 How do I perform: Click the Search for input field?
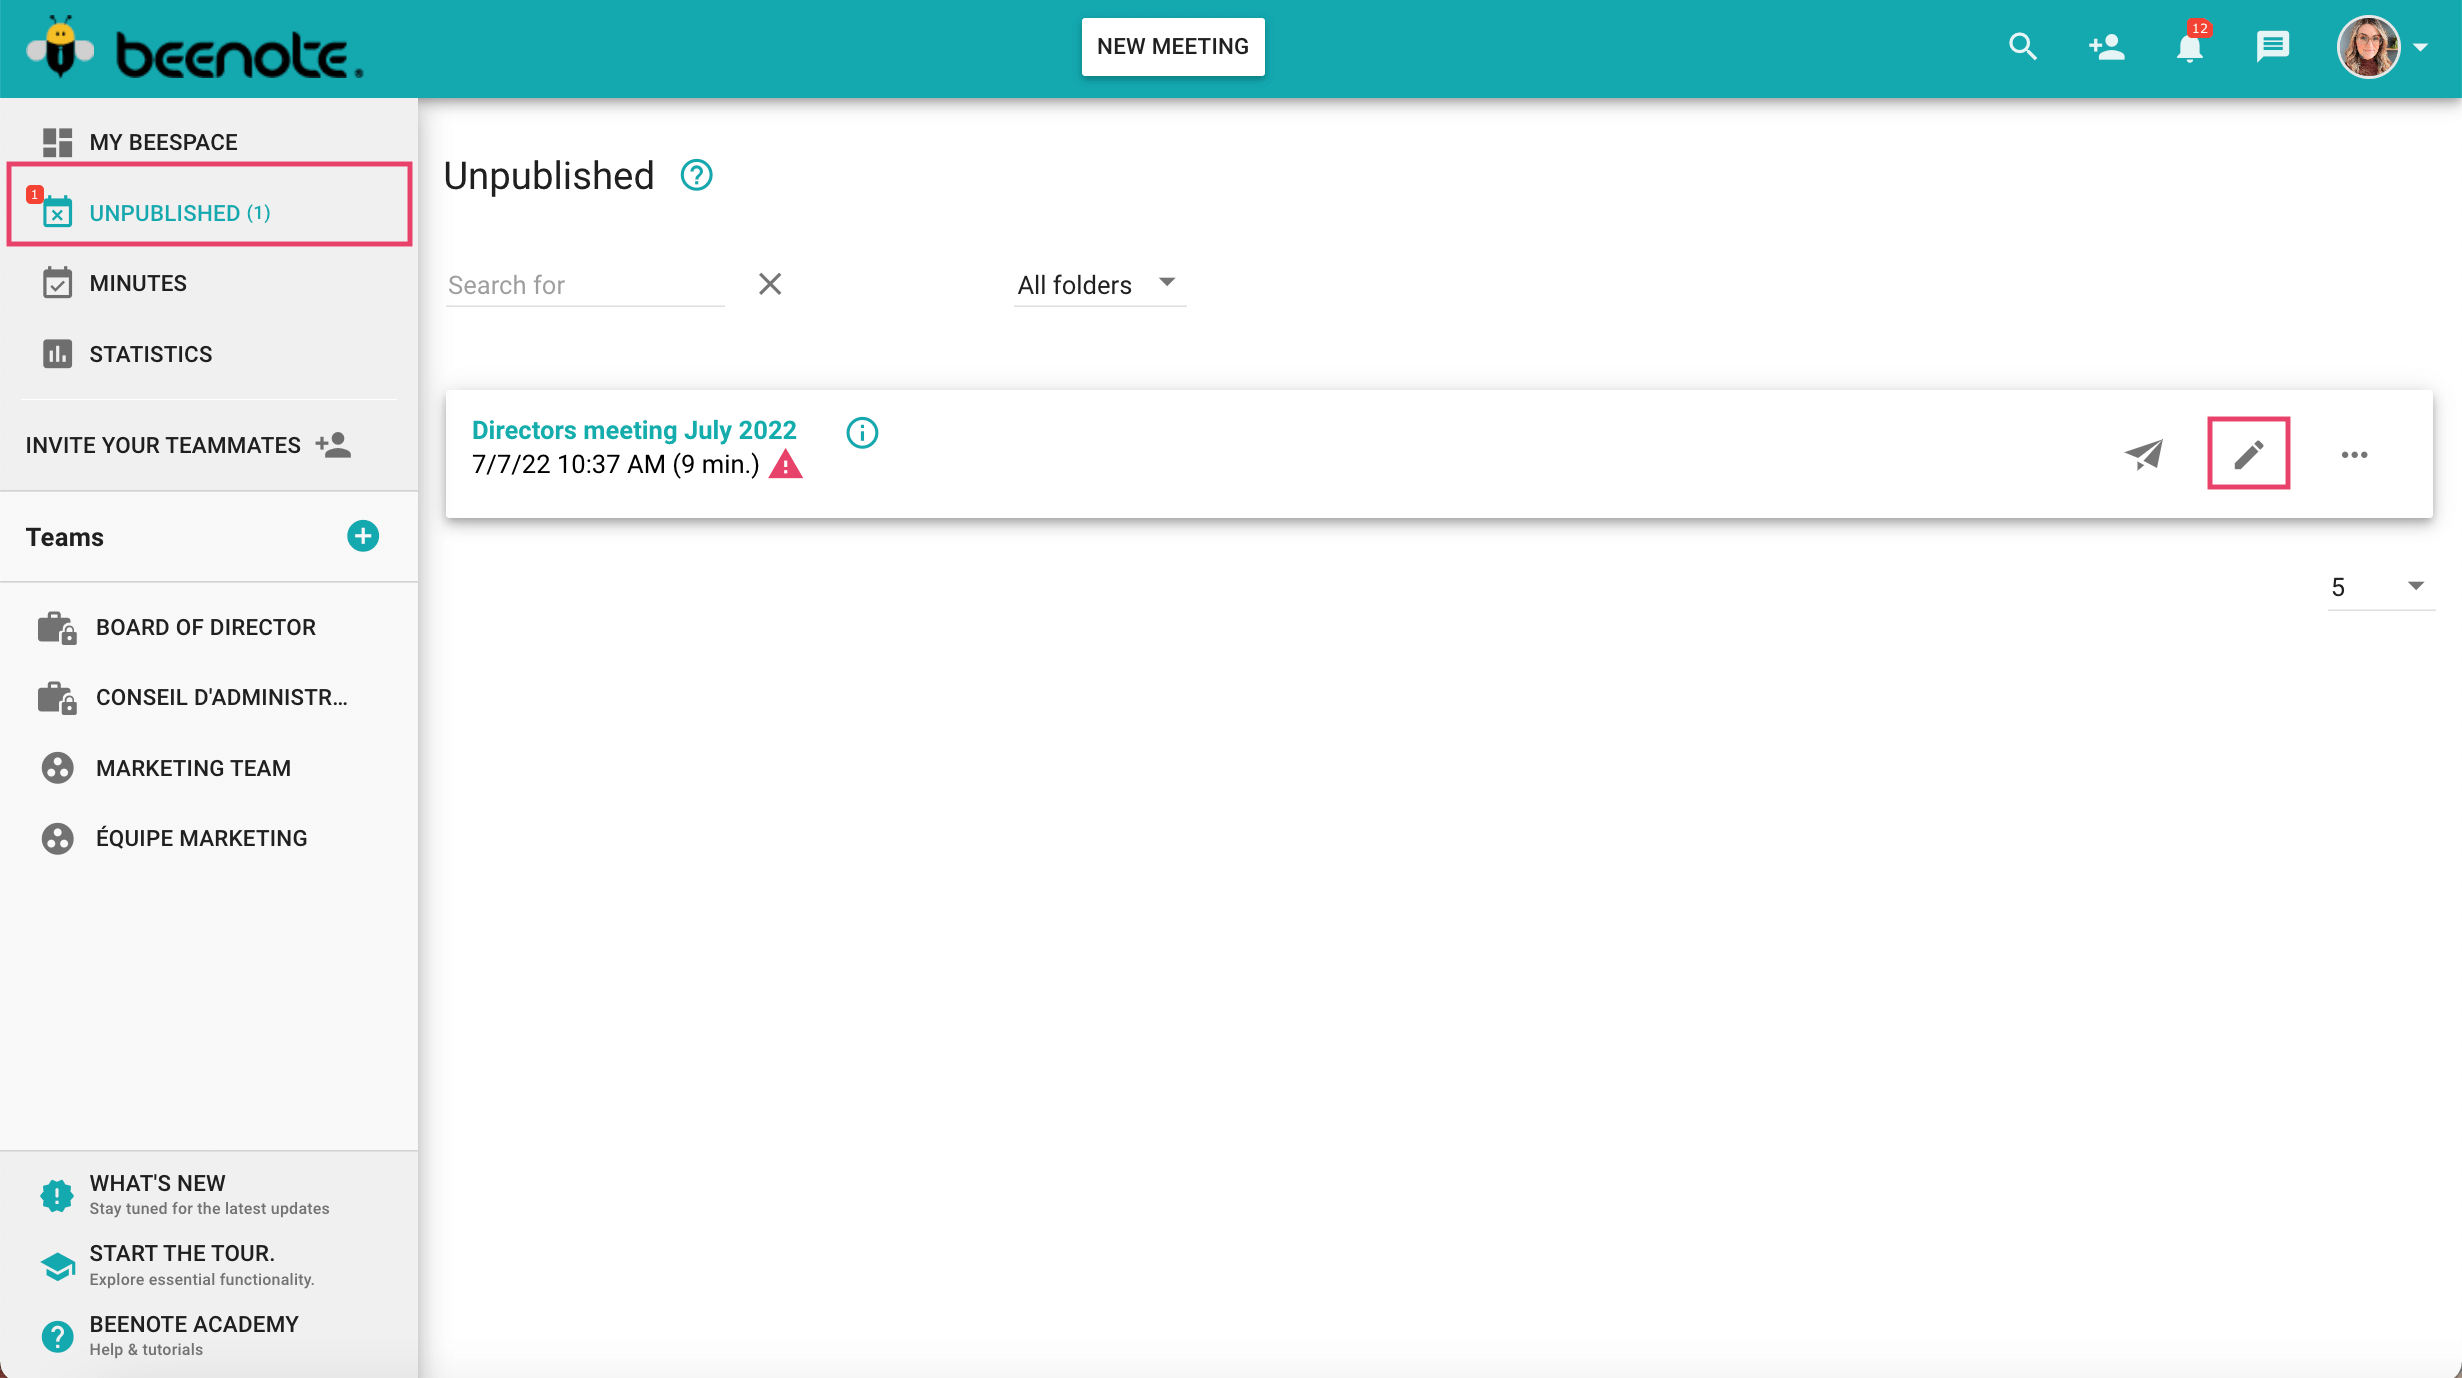pos(585,285)
